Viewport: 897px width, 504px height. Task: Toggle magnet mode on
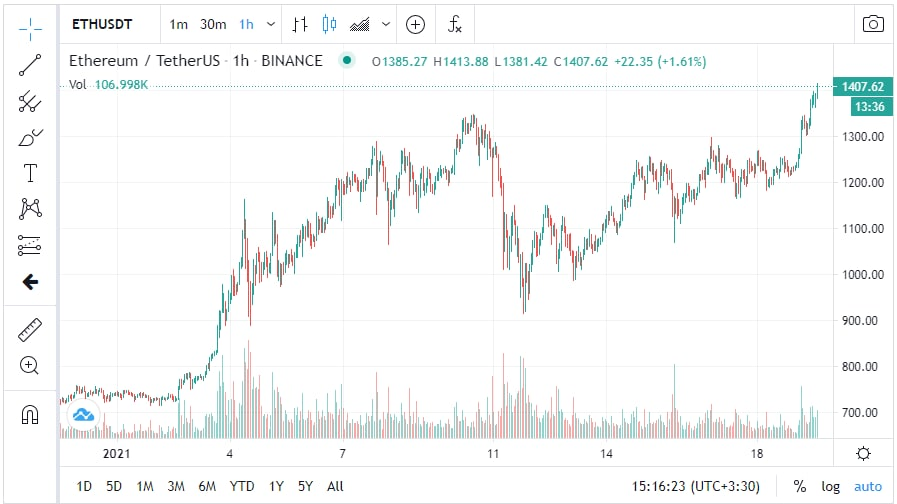pyautogui.click(x=30, y=413)
